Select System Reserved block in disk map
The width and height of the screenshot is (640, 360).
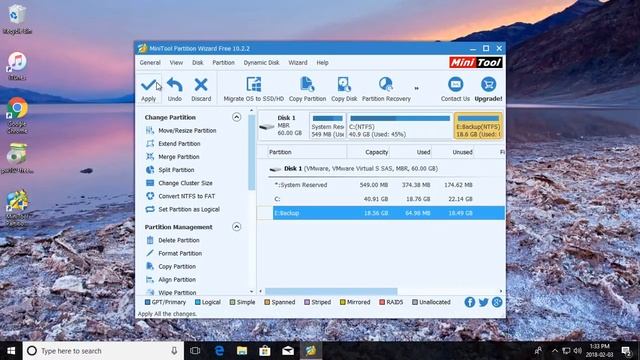pos(327,126)
